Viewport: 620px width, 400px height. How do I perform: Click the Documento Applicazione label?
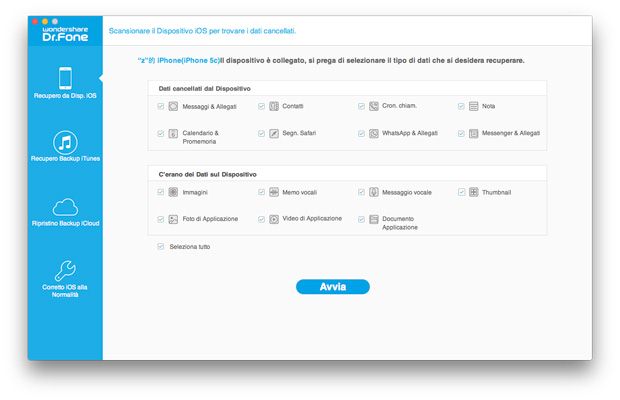point(398,222)
